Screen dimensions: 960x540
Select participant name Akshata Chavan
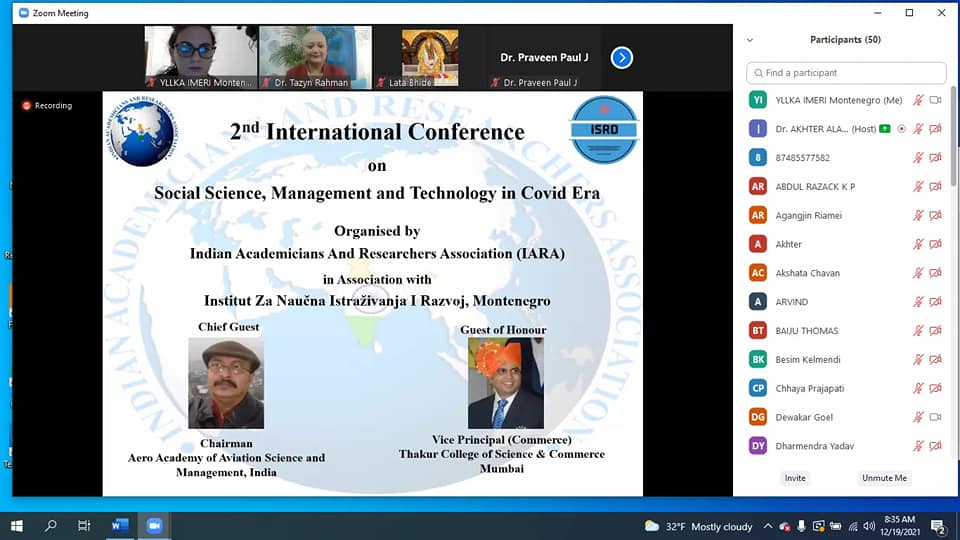[808, 273]
